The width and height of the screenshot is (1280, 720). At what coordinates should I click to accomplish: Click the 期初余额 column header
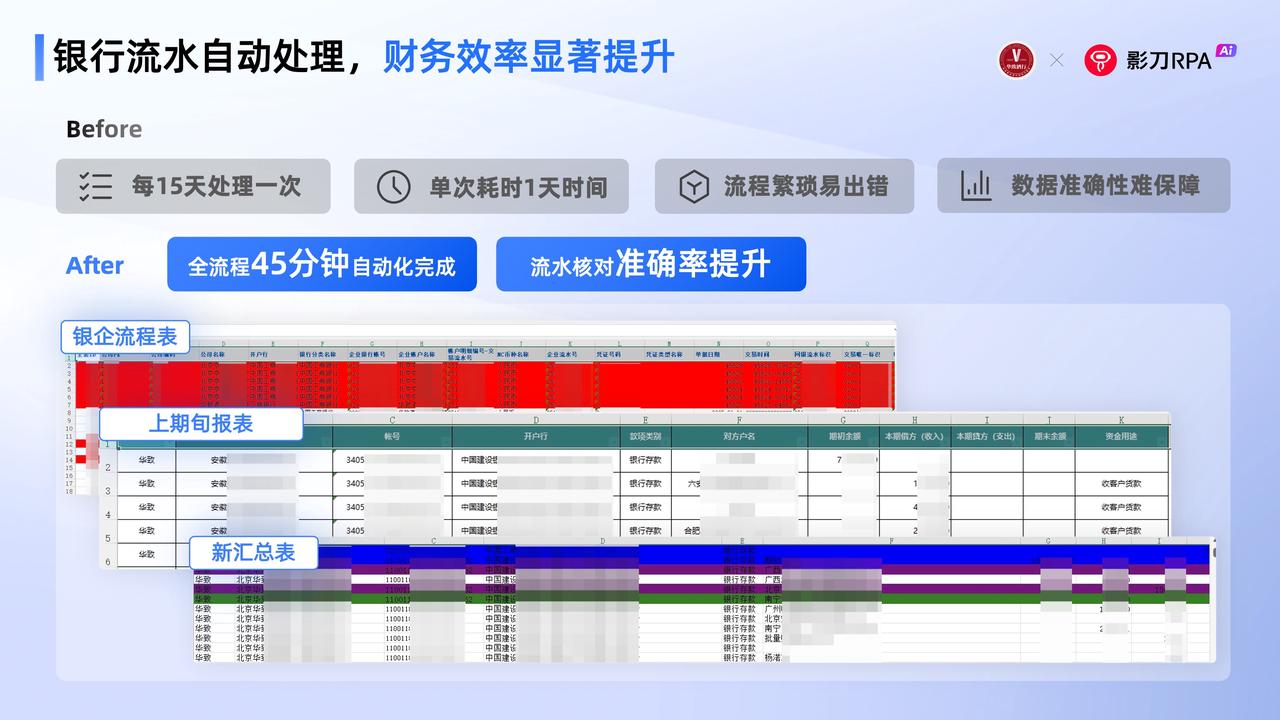click(842, 436)
